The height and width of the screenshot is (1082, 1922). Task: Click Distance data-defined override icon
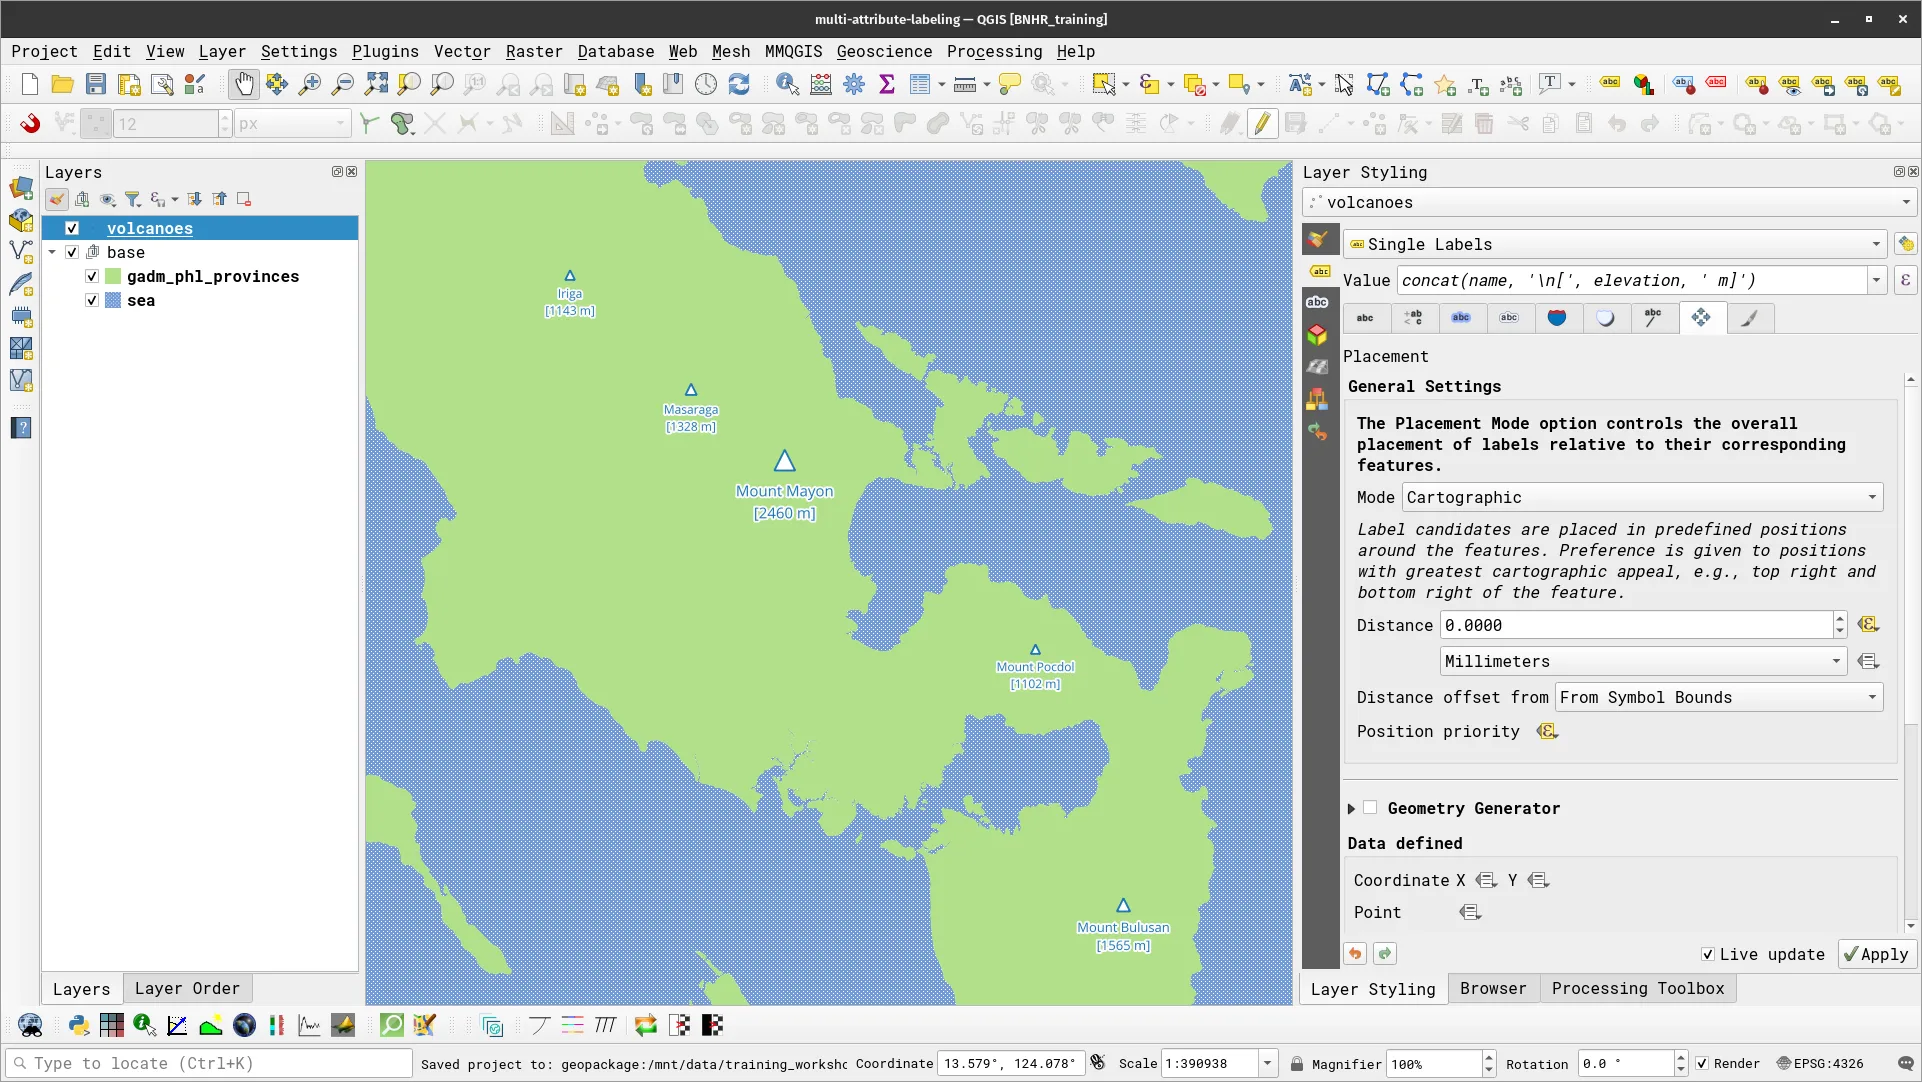[1867, 625]
